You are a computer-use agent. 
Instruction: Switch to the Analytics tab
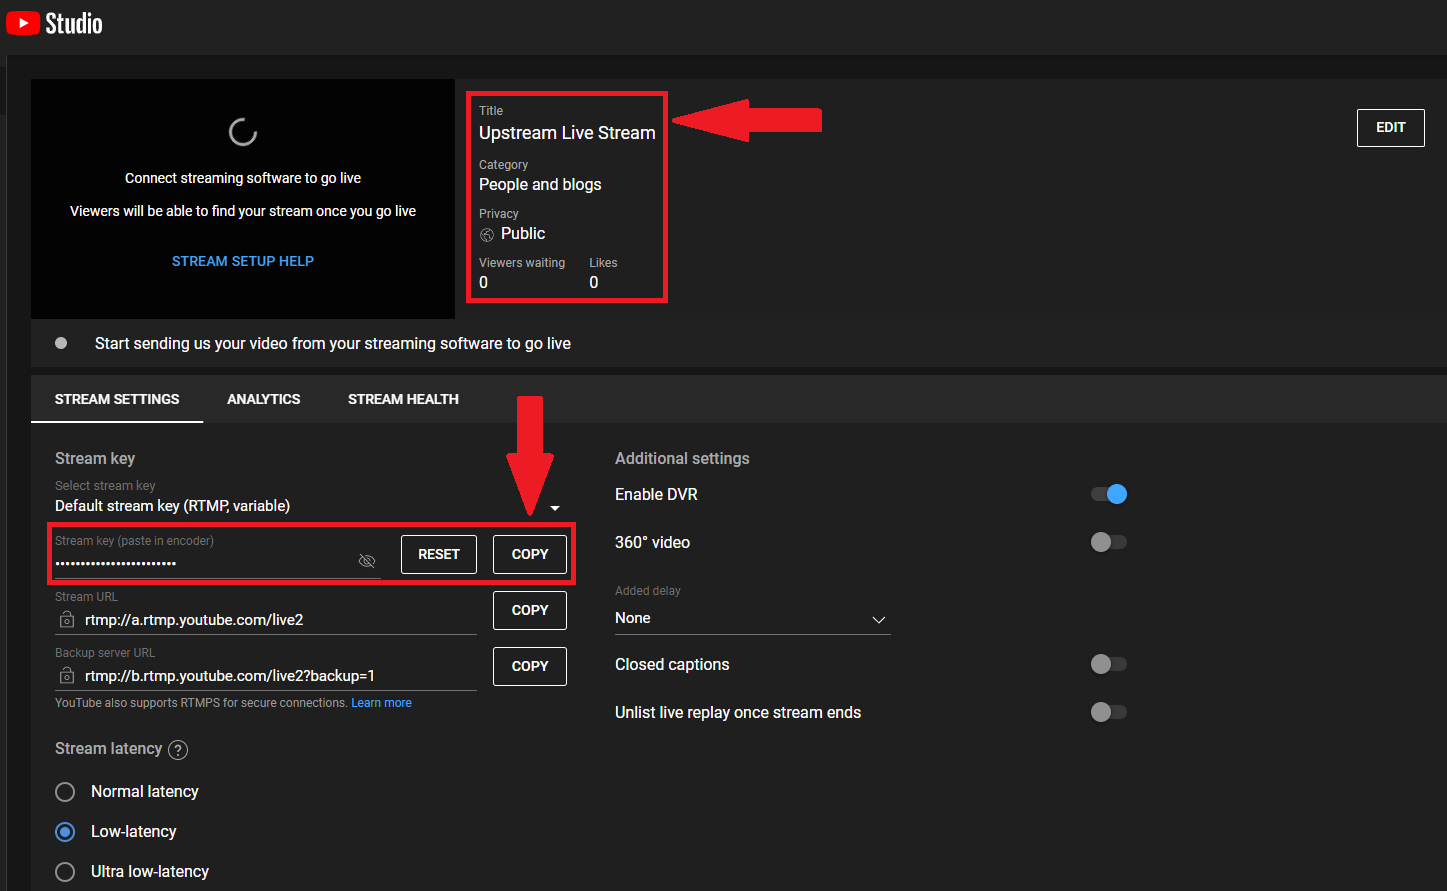point(263,398)
